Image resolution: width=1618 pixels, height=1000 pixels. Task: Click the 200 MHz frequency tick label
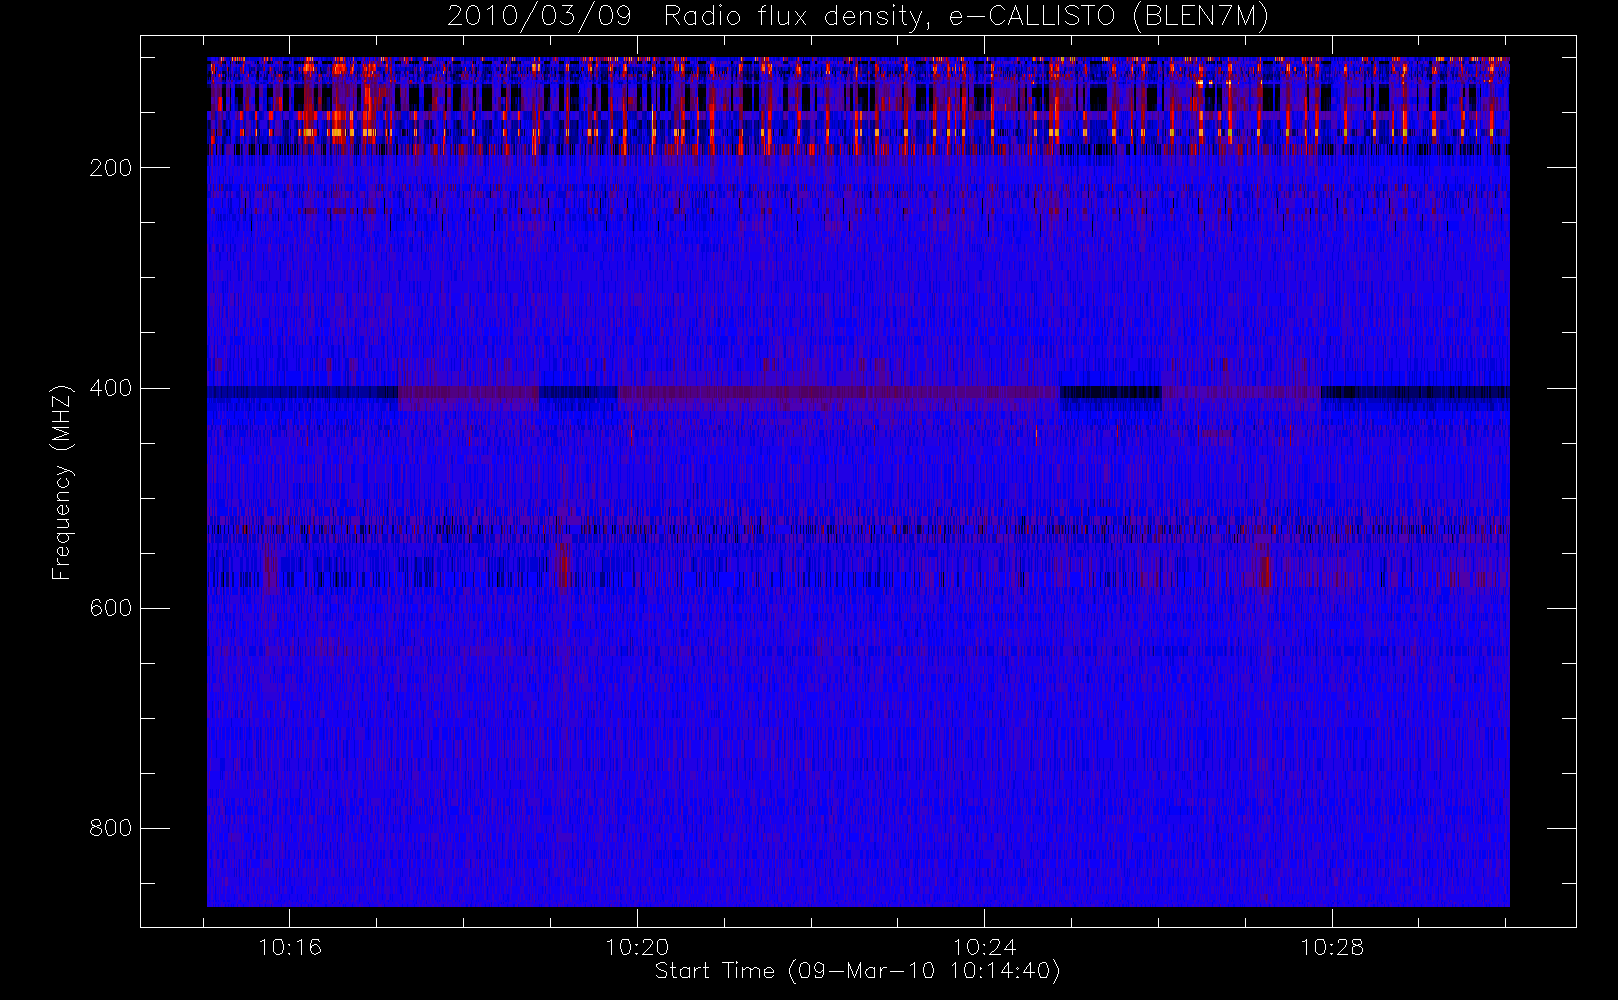click(x=111, y=168)
